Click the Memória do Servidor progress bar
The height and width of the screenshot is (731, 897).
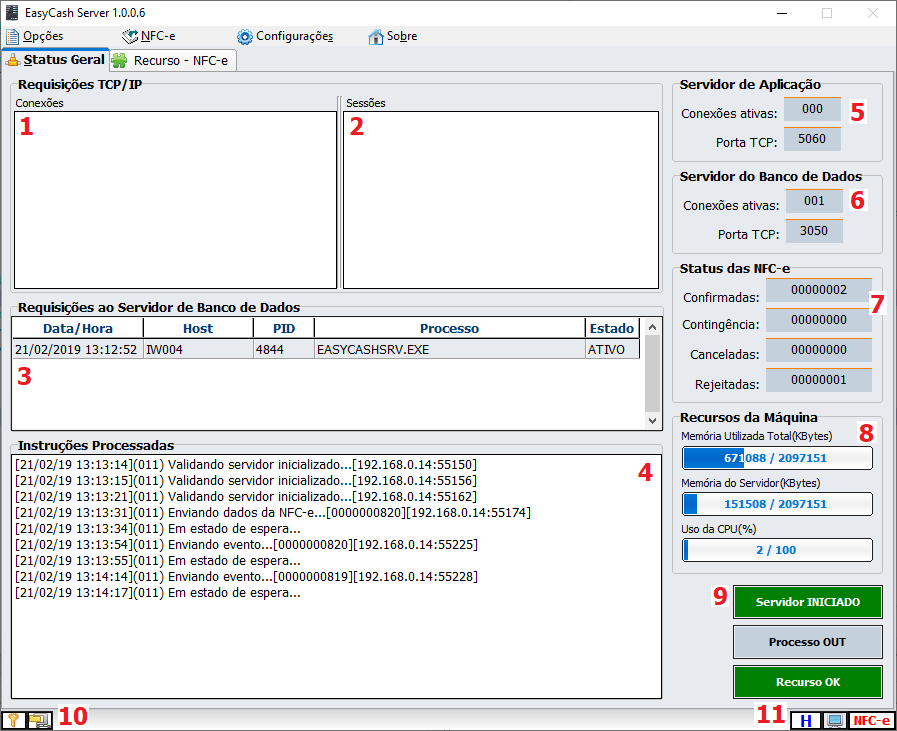[777, 504]
